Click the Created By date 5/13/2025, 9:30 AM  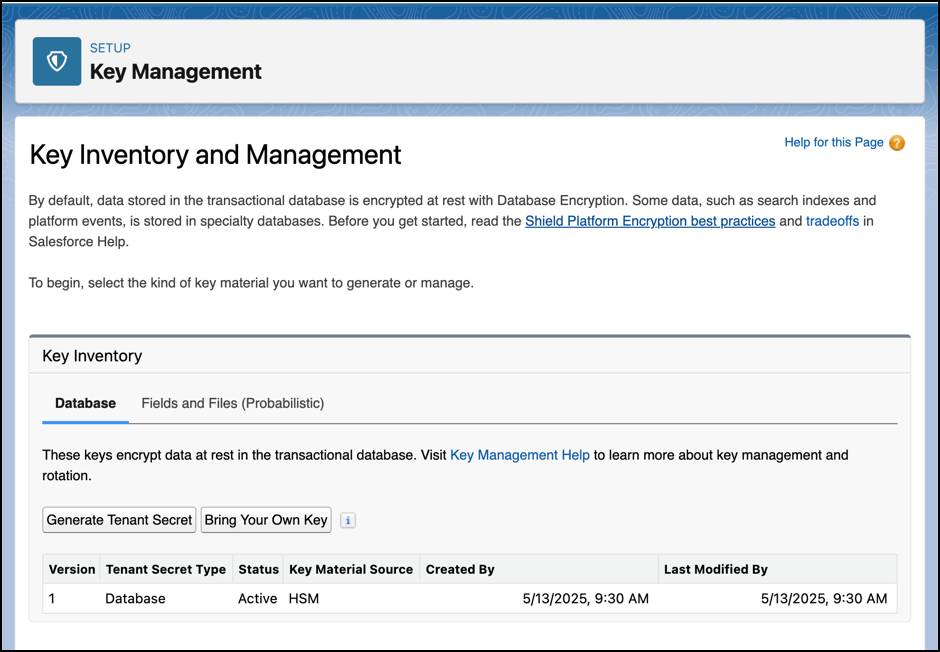click(x=586, y=598)
